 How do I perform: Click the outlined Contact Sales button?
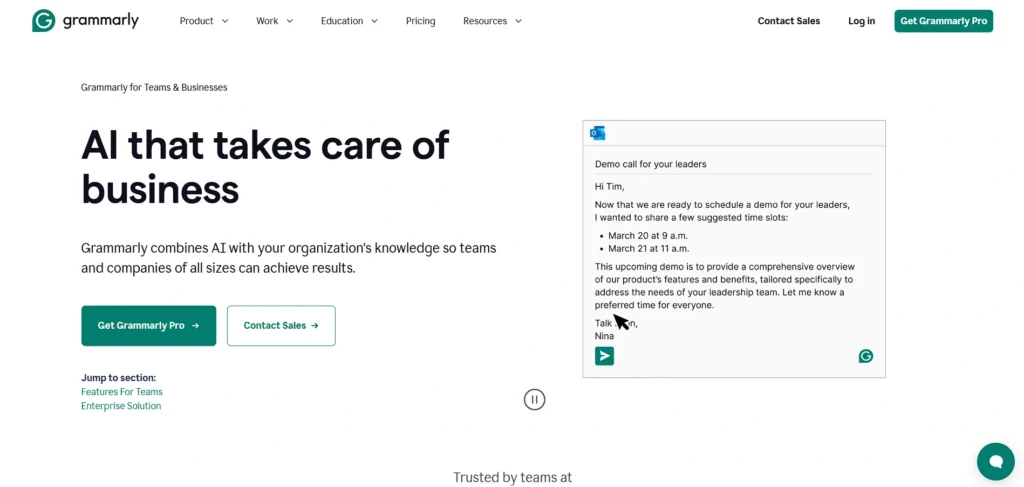pos(281,325)
